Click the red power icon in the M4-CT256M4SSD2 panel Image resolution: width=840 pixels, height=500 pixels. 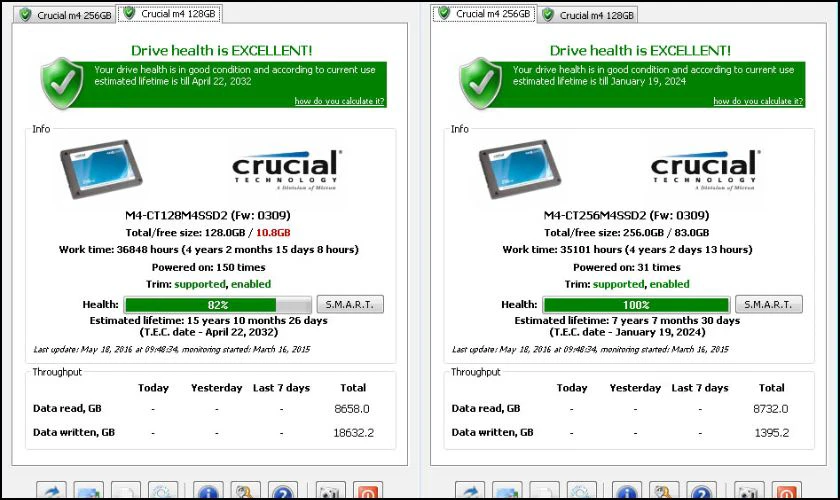(786, 490)
